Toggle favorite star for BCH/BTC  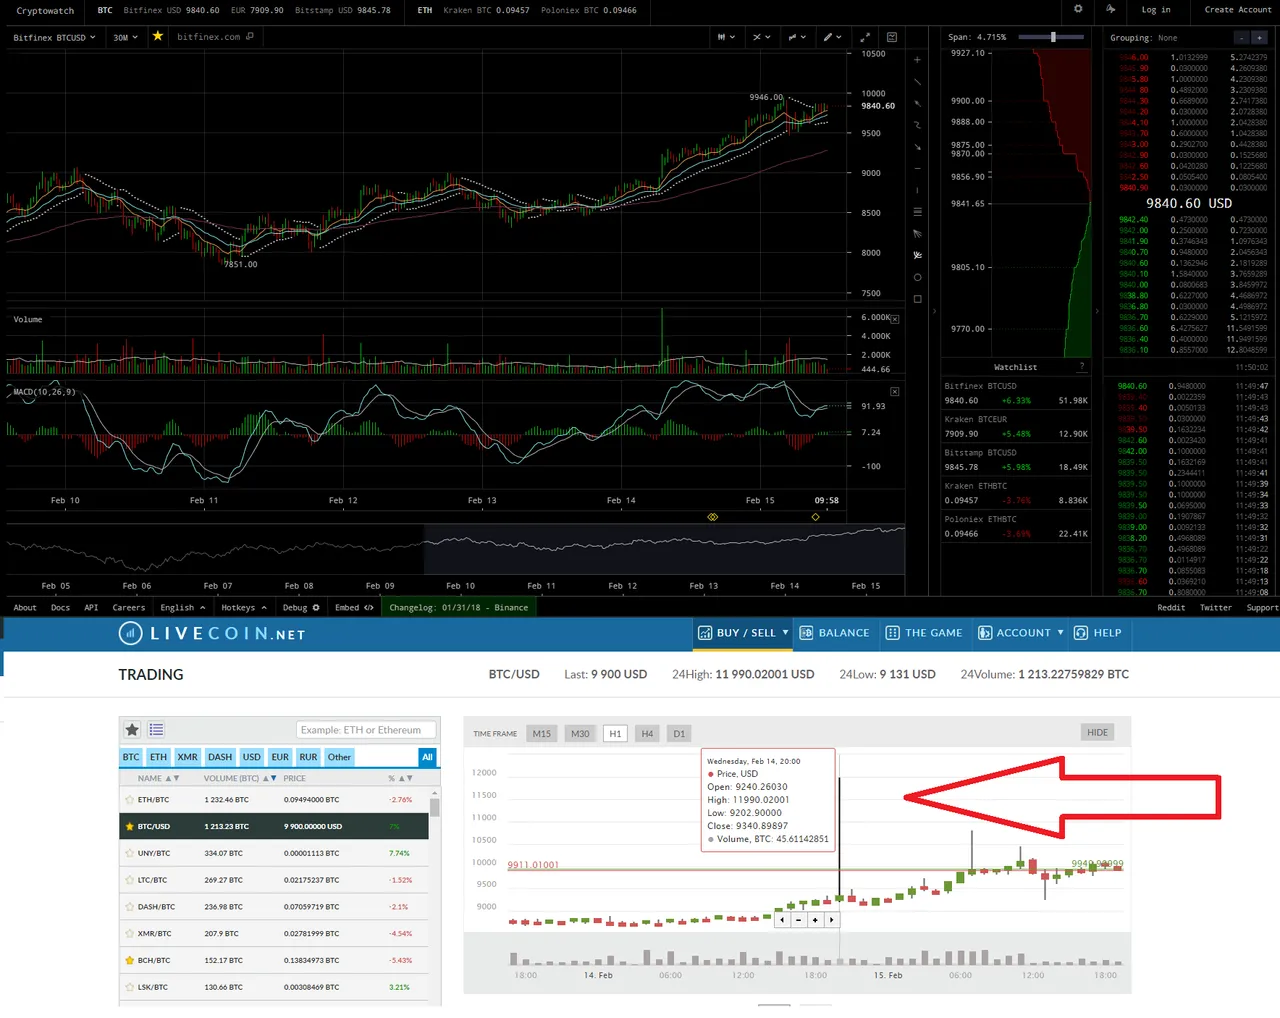point(129,960)
